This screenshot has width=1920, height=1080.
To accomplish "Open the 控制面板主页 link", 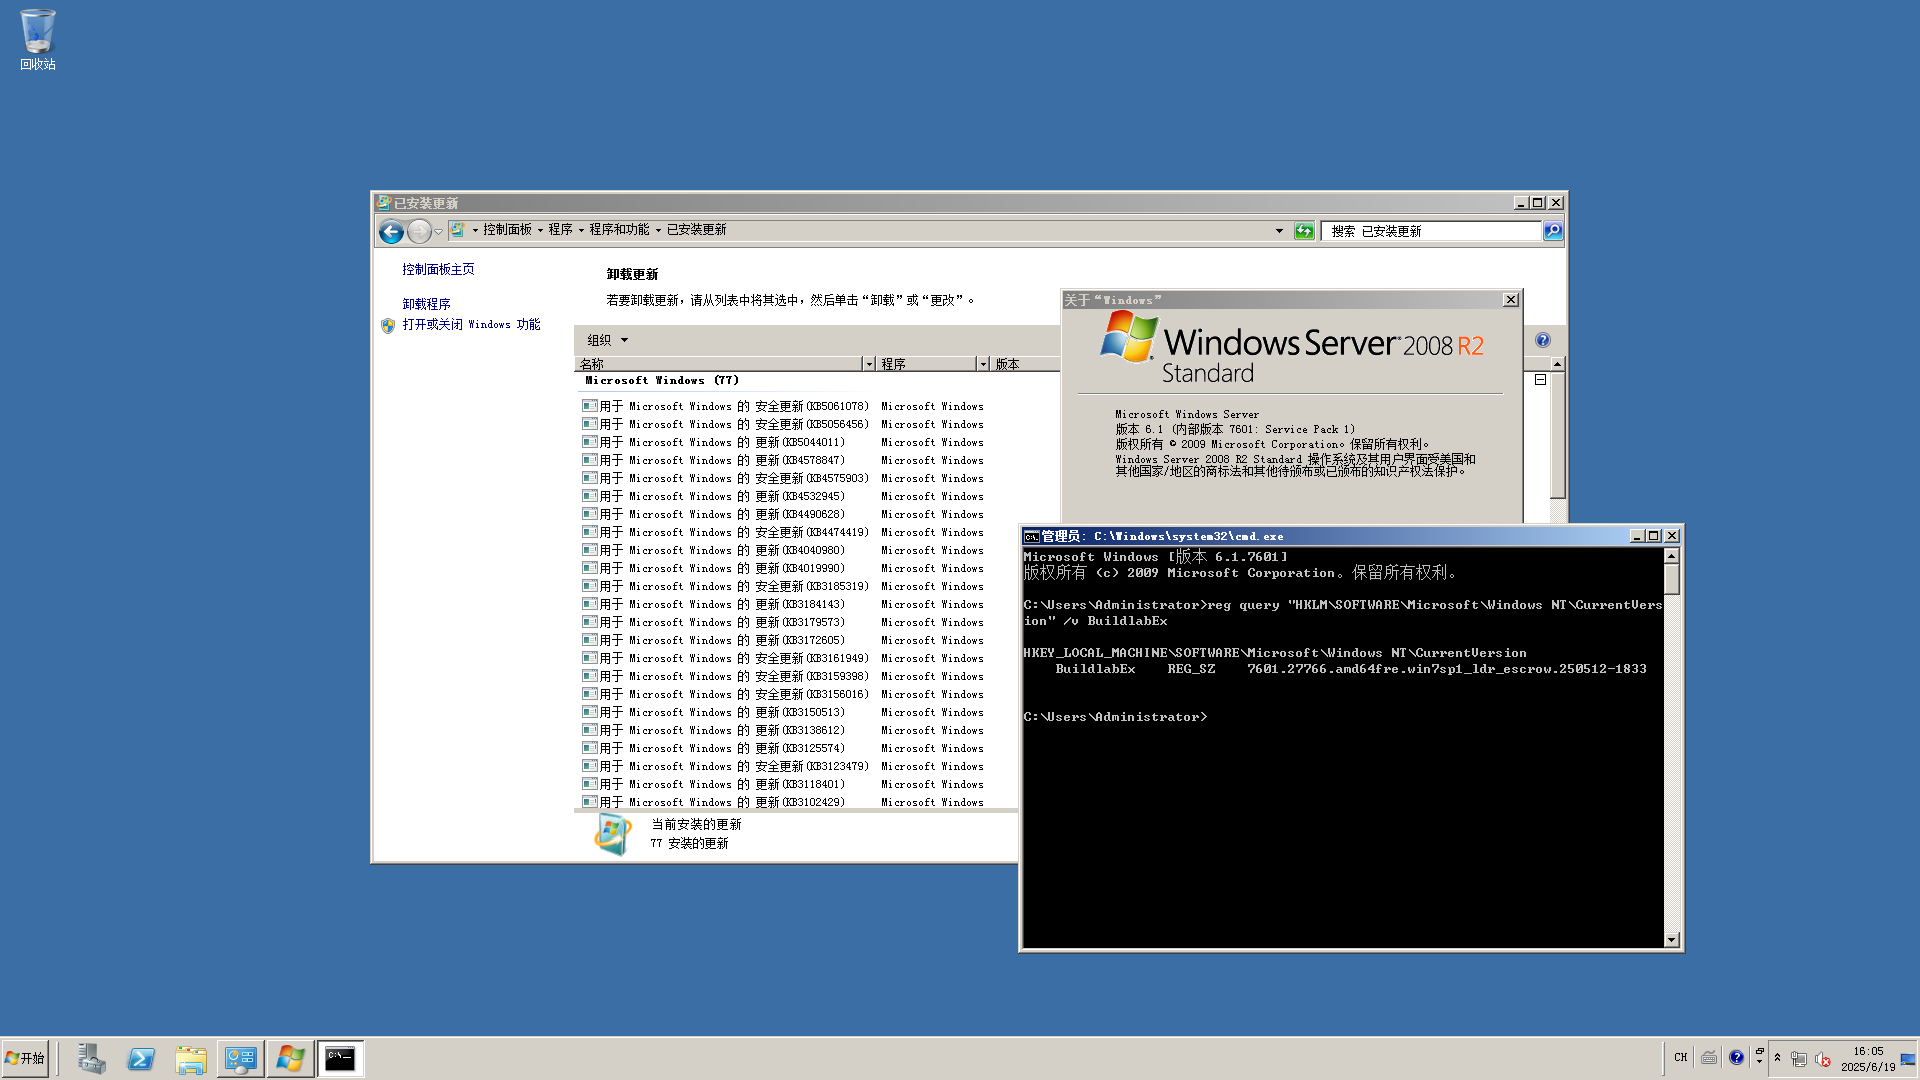I will [x=438, y=269].
